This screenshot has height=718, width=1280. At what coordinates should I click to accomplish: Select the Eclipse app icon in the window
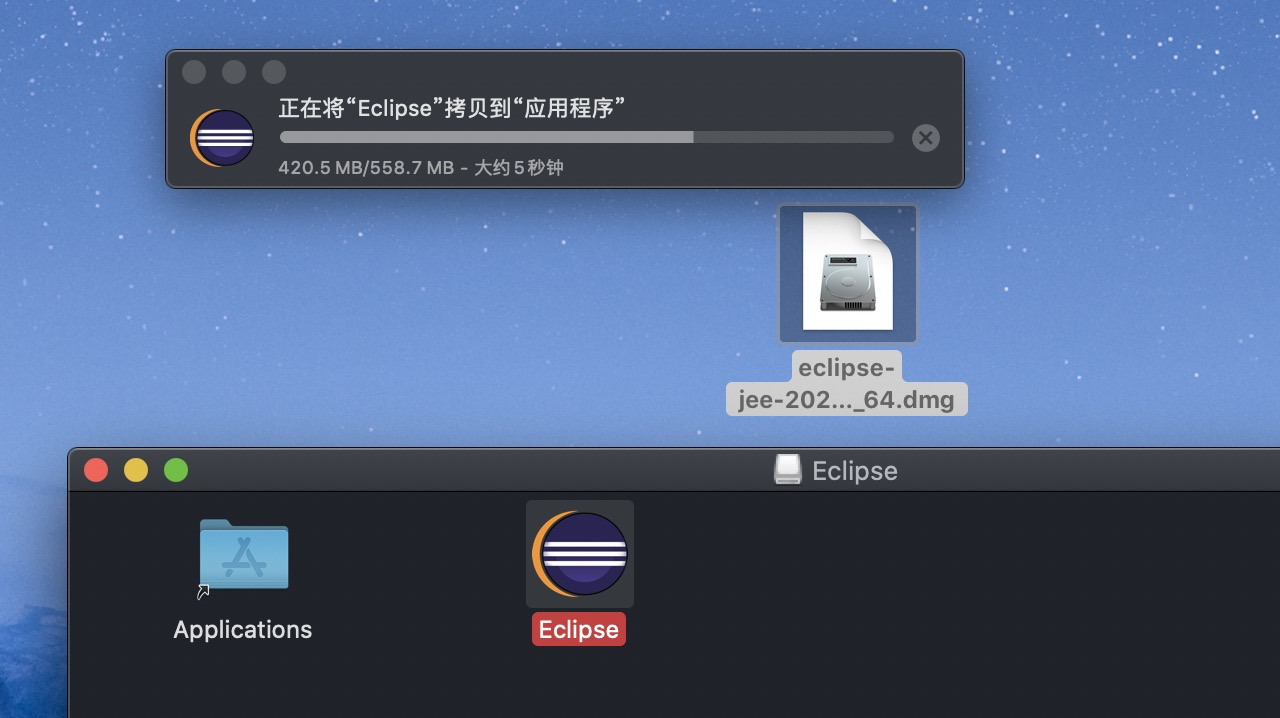pyautogui.click(x=580, y=553)
